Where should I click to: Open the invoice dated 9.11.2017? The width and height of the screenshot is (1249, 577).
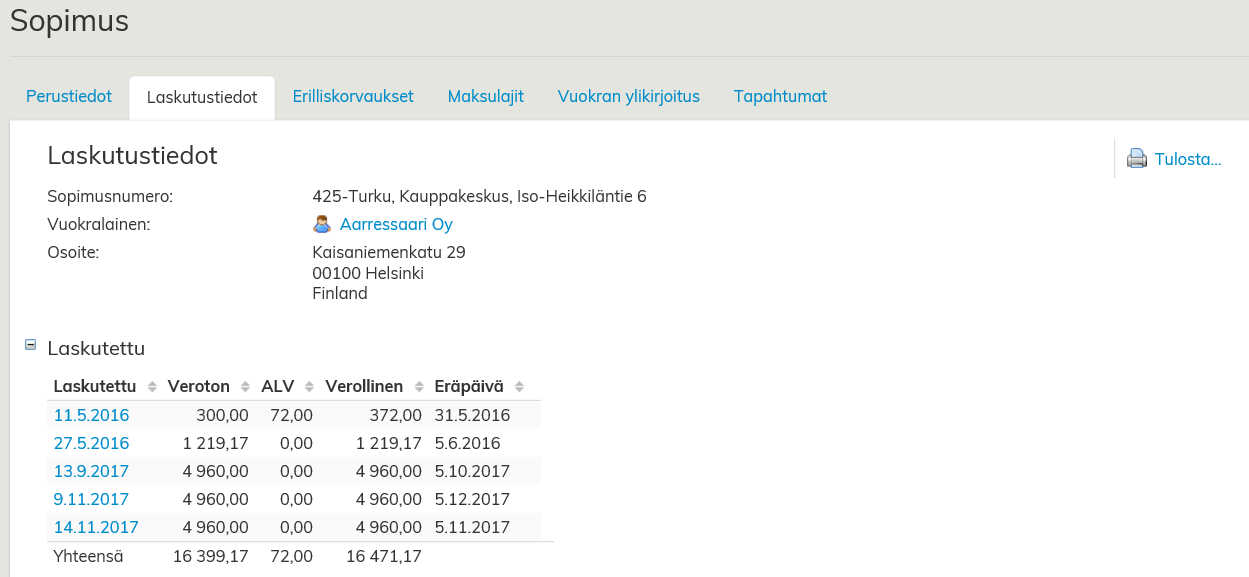(91, 499)
